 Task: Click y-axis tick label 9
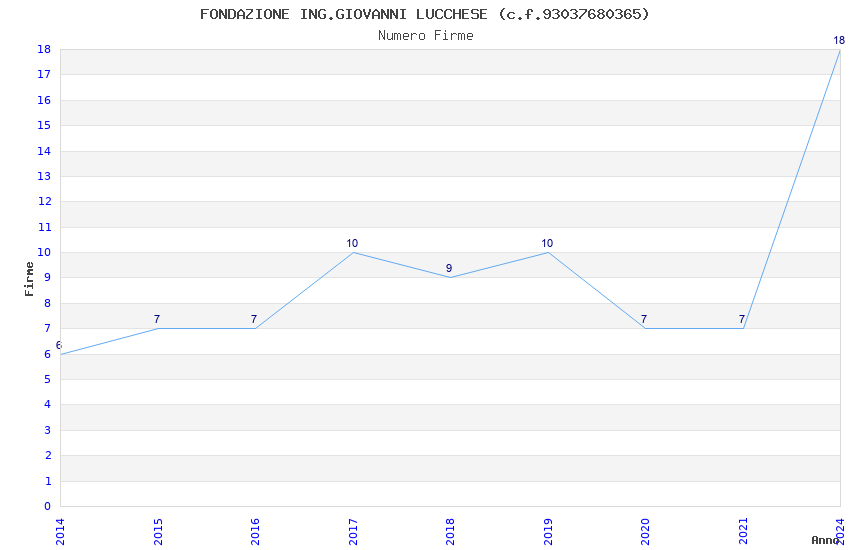pyautogui.click(x=48, y=277)
